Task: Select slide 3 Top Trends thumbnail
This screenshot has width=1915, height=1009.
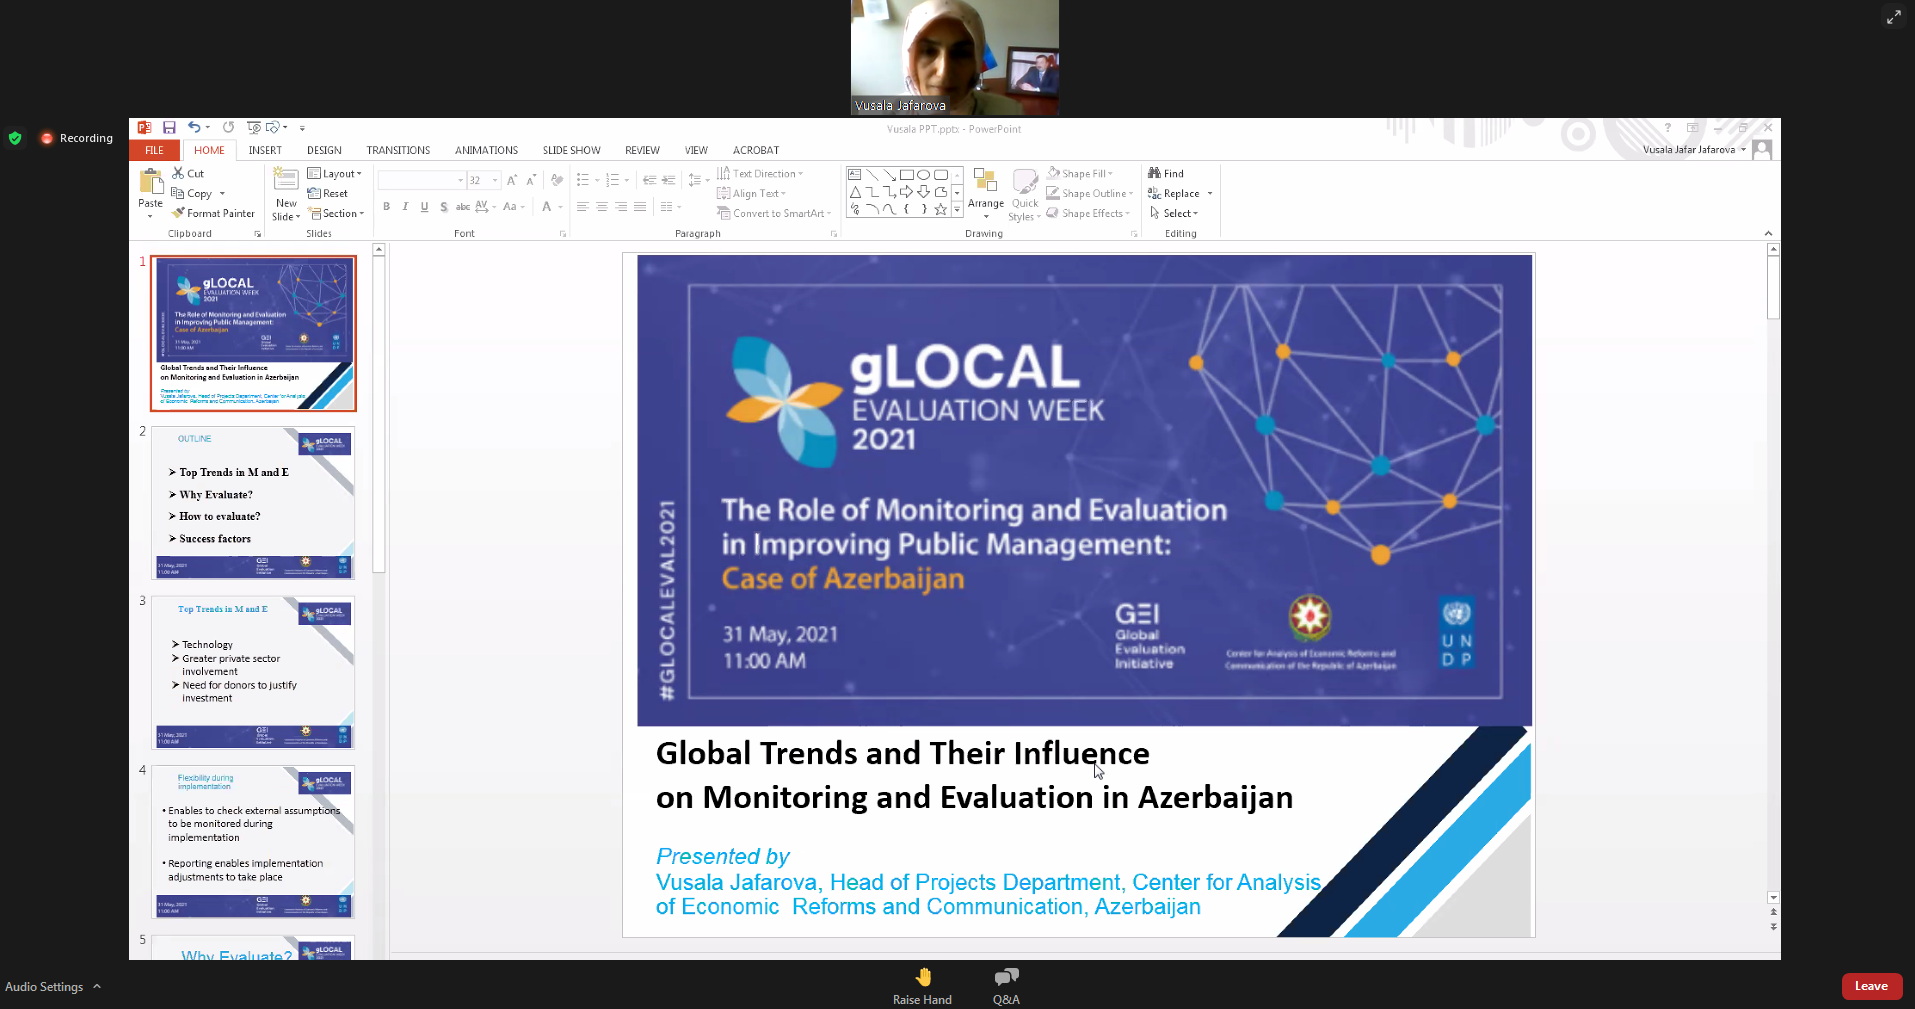Action: point(253,673)
